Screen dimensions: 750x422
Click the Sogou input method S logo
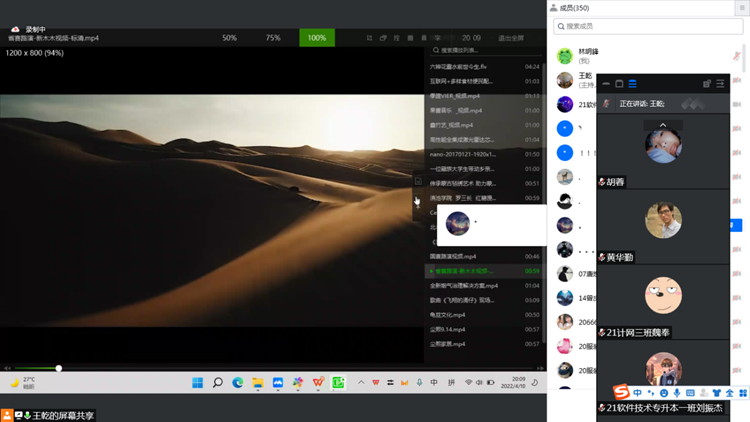pyautogui.click(x=621, y=392)
